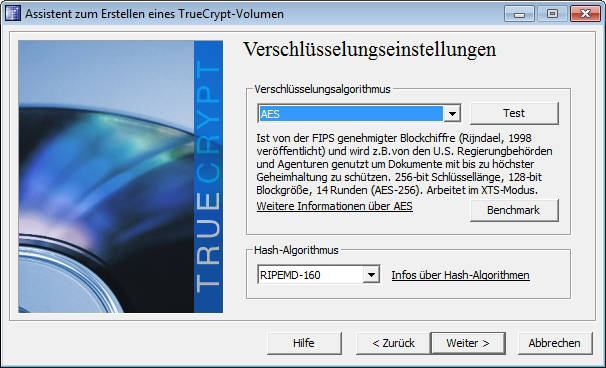Select the highlighted AES algorithm field
Screen dimensions: 606x368
pos(351,114)
